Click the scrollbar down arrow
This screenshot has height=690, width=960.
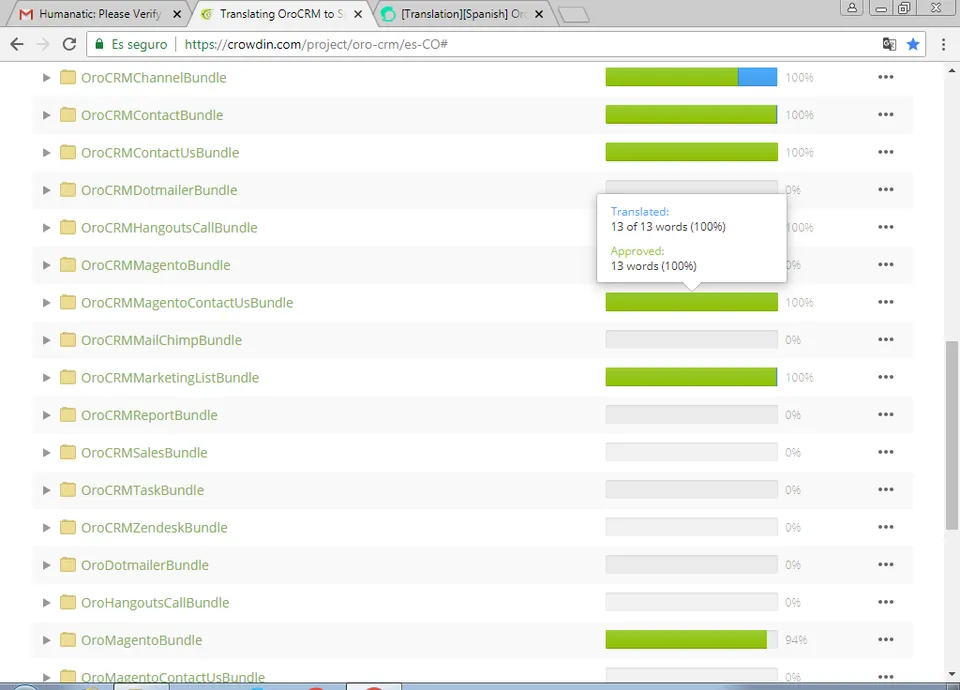(x=951, y=674)
